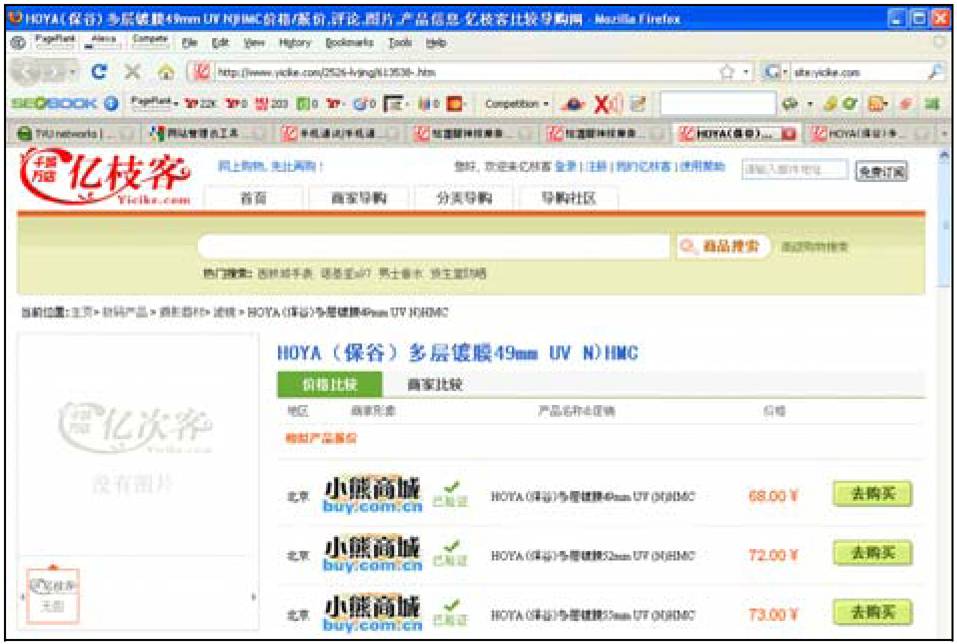
Task: Close the active HOYA tab
Action: click(x=789, y=133)
